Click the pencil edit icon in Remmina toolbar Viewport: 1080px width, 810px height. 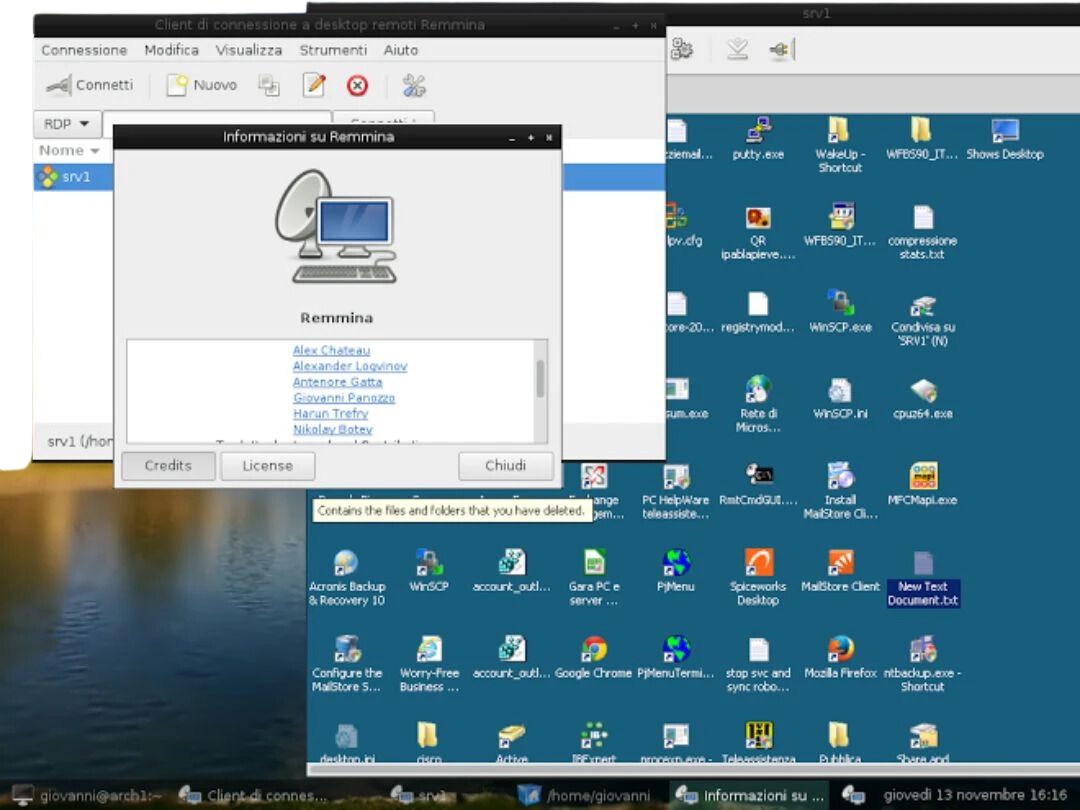314,85
